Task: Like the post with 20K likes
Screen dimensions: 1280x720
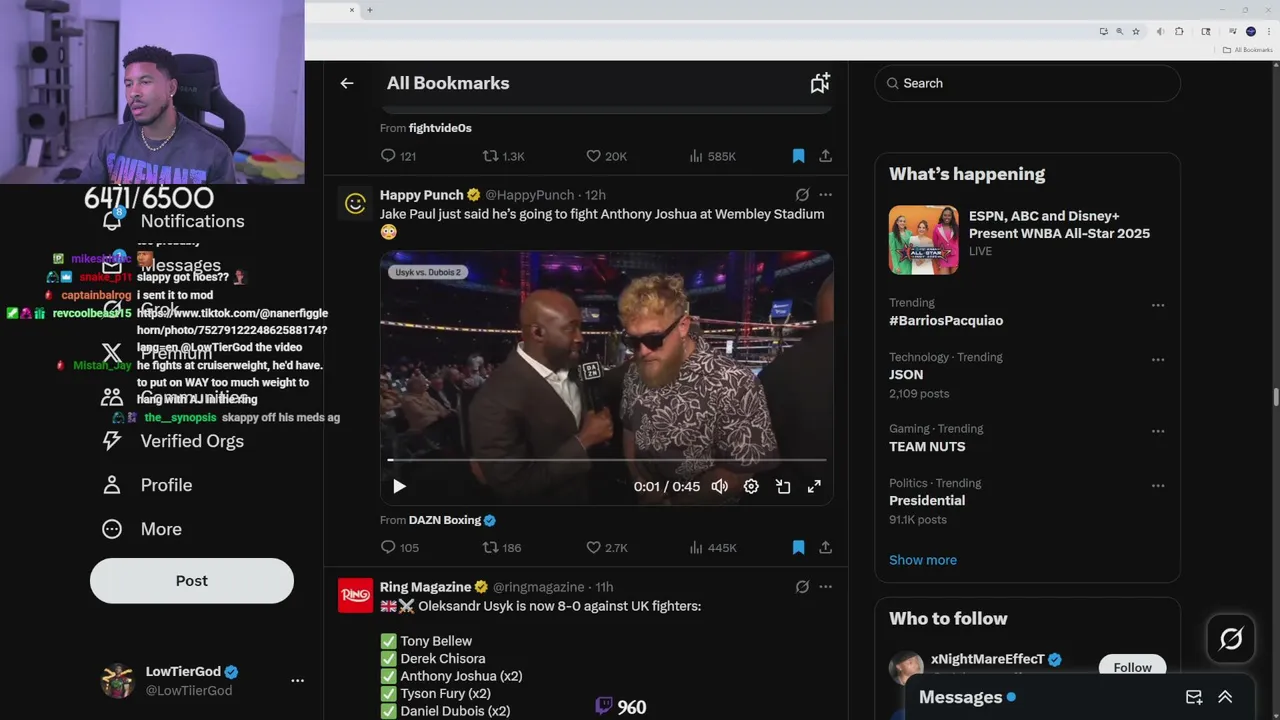Action: [606, 156]
